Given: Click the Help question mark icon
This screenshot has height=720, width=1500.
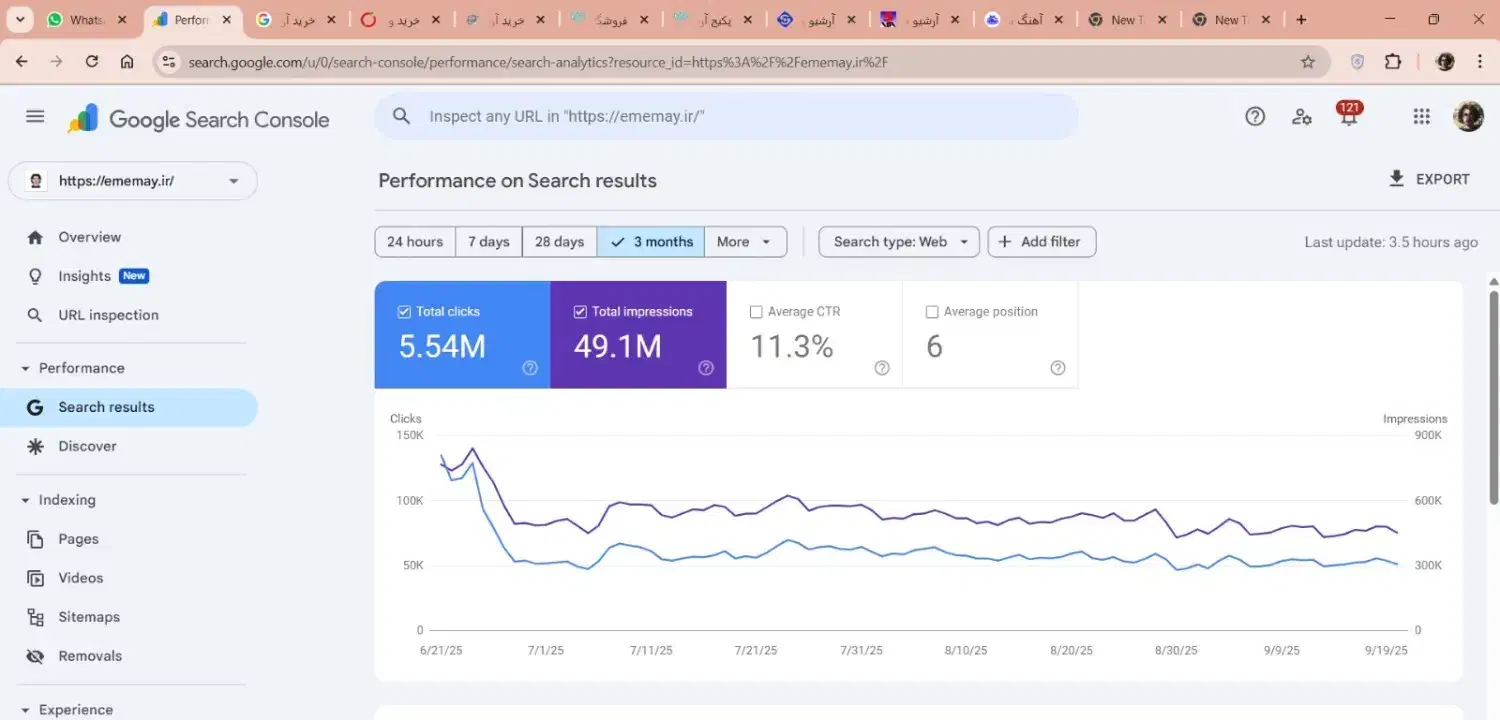Looking at the screenshot, I should 1255,117.
